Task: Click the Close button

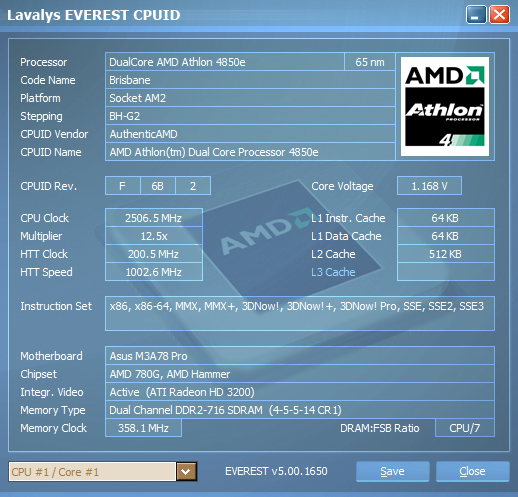Action: [x=472, y=471]
